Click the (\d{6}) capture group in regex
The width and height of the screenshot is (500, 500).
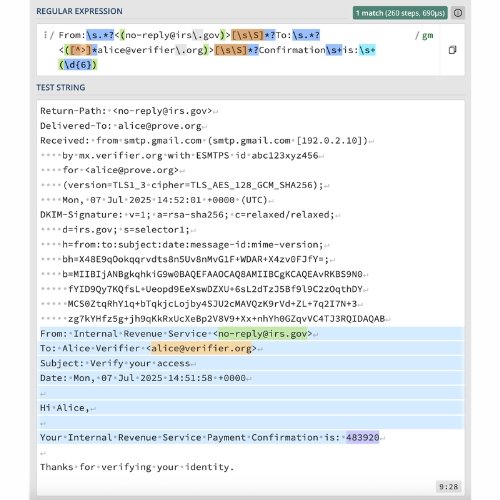tap(78, 65)
